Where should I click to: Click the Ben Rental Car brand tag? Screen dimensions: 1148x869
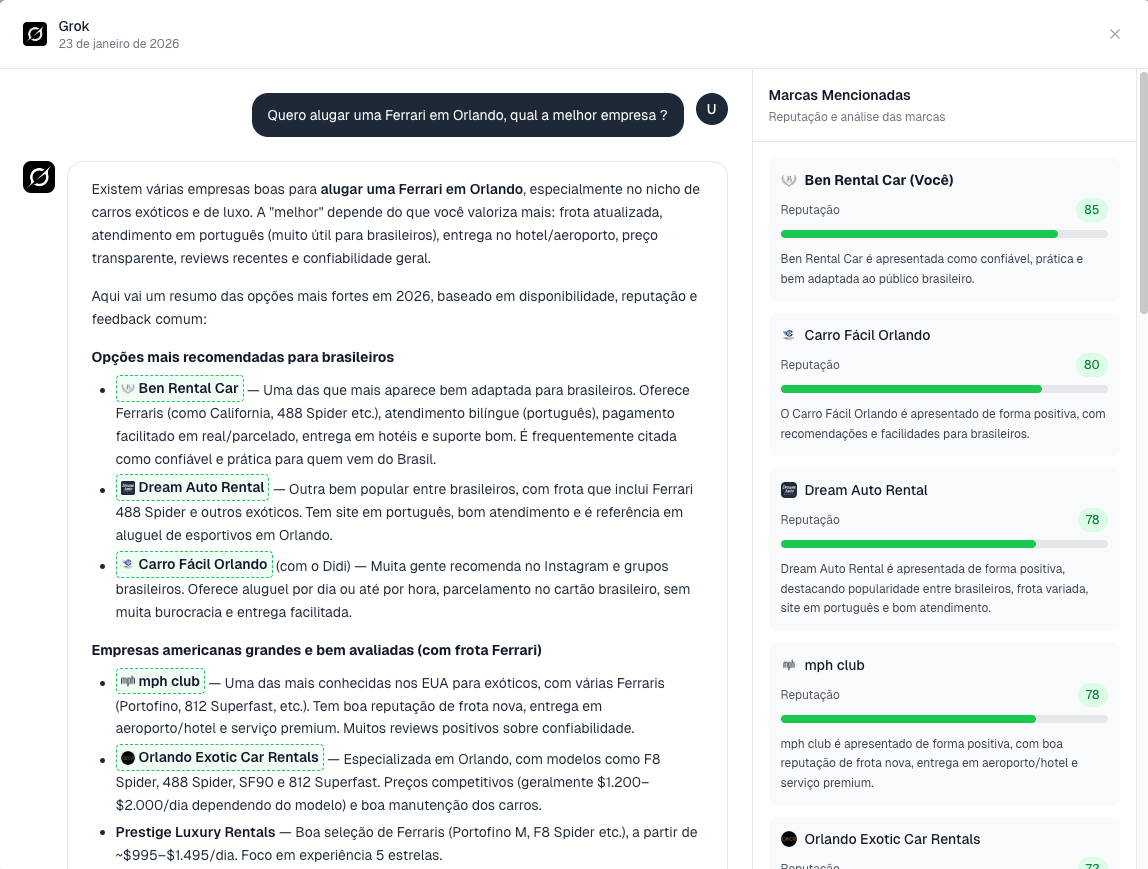coord(180,388)
